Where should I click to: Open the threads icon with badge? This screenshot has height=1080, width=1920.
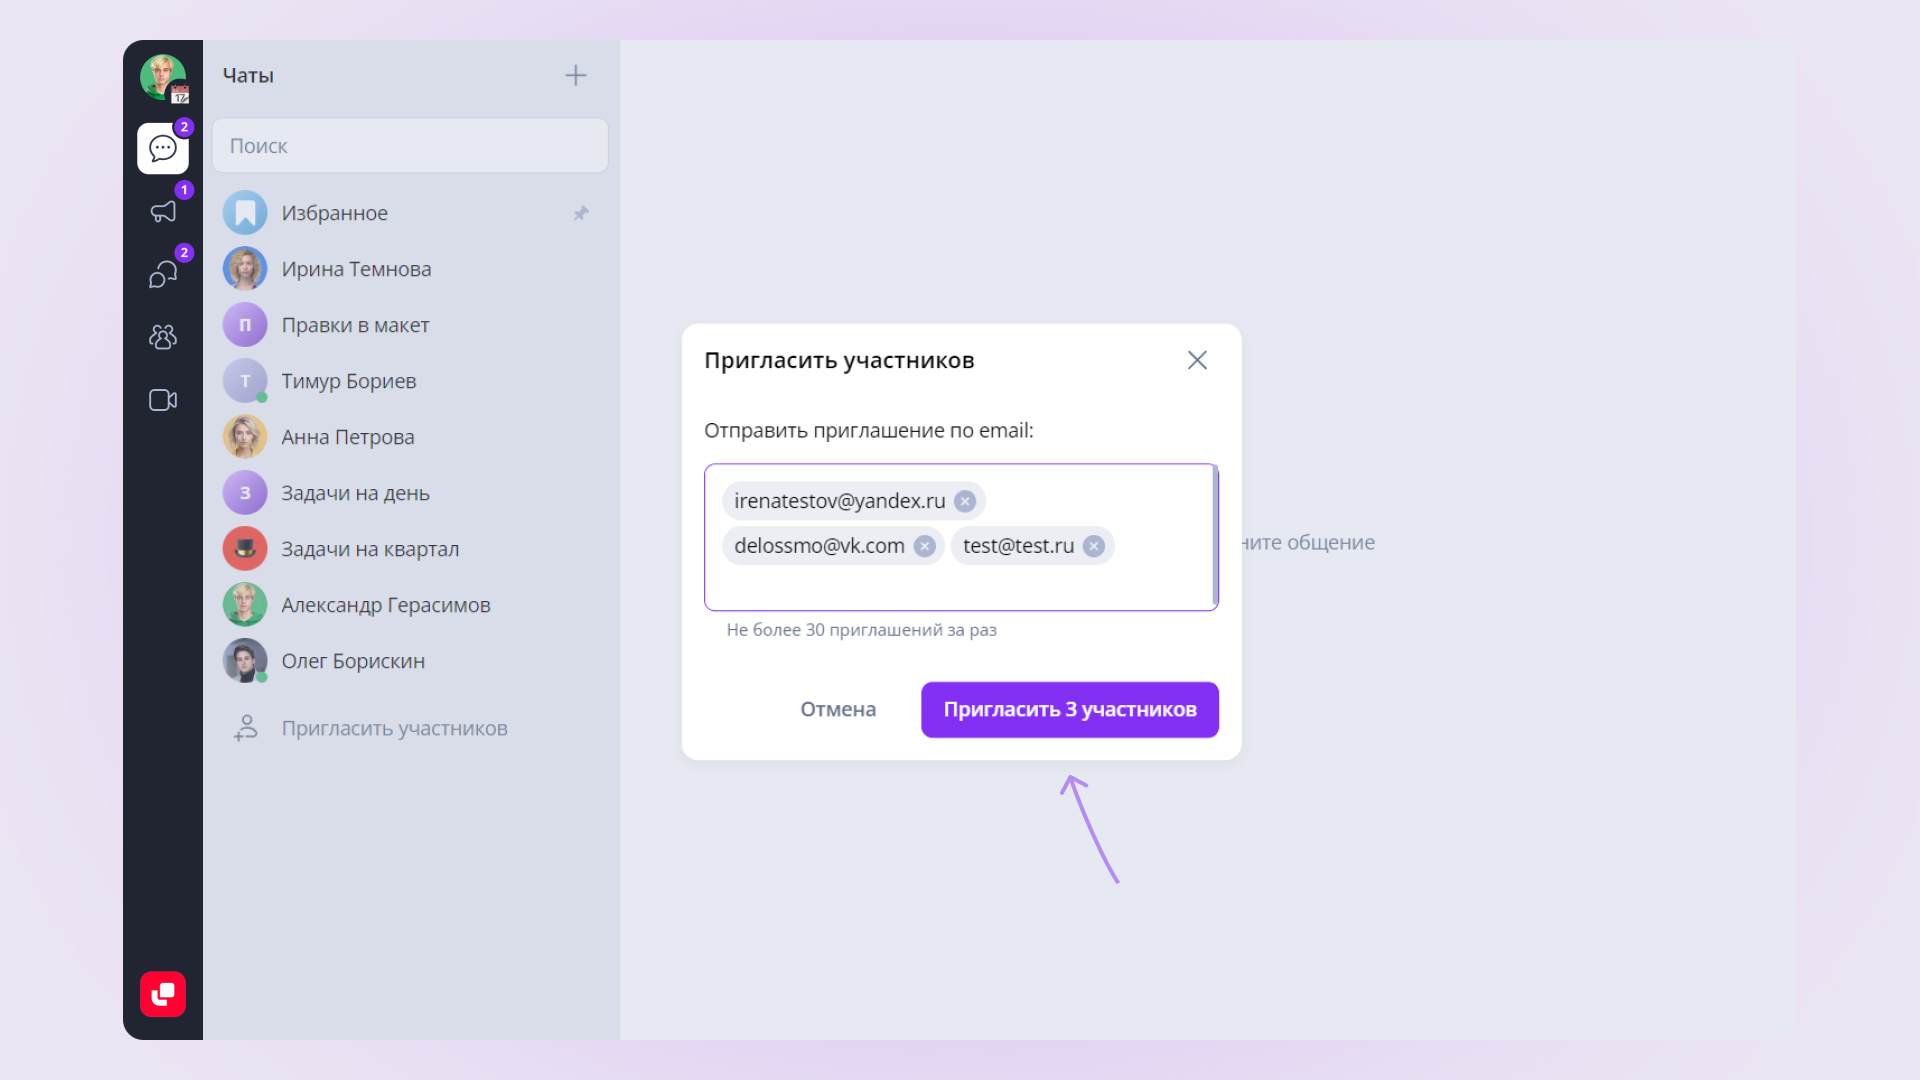(x=163, y=274)
